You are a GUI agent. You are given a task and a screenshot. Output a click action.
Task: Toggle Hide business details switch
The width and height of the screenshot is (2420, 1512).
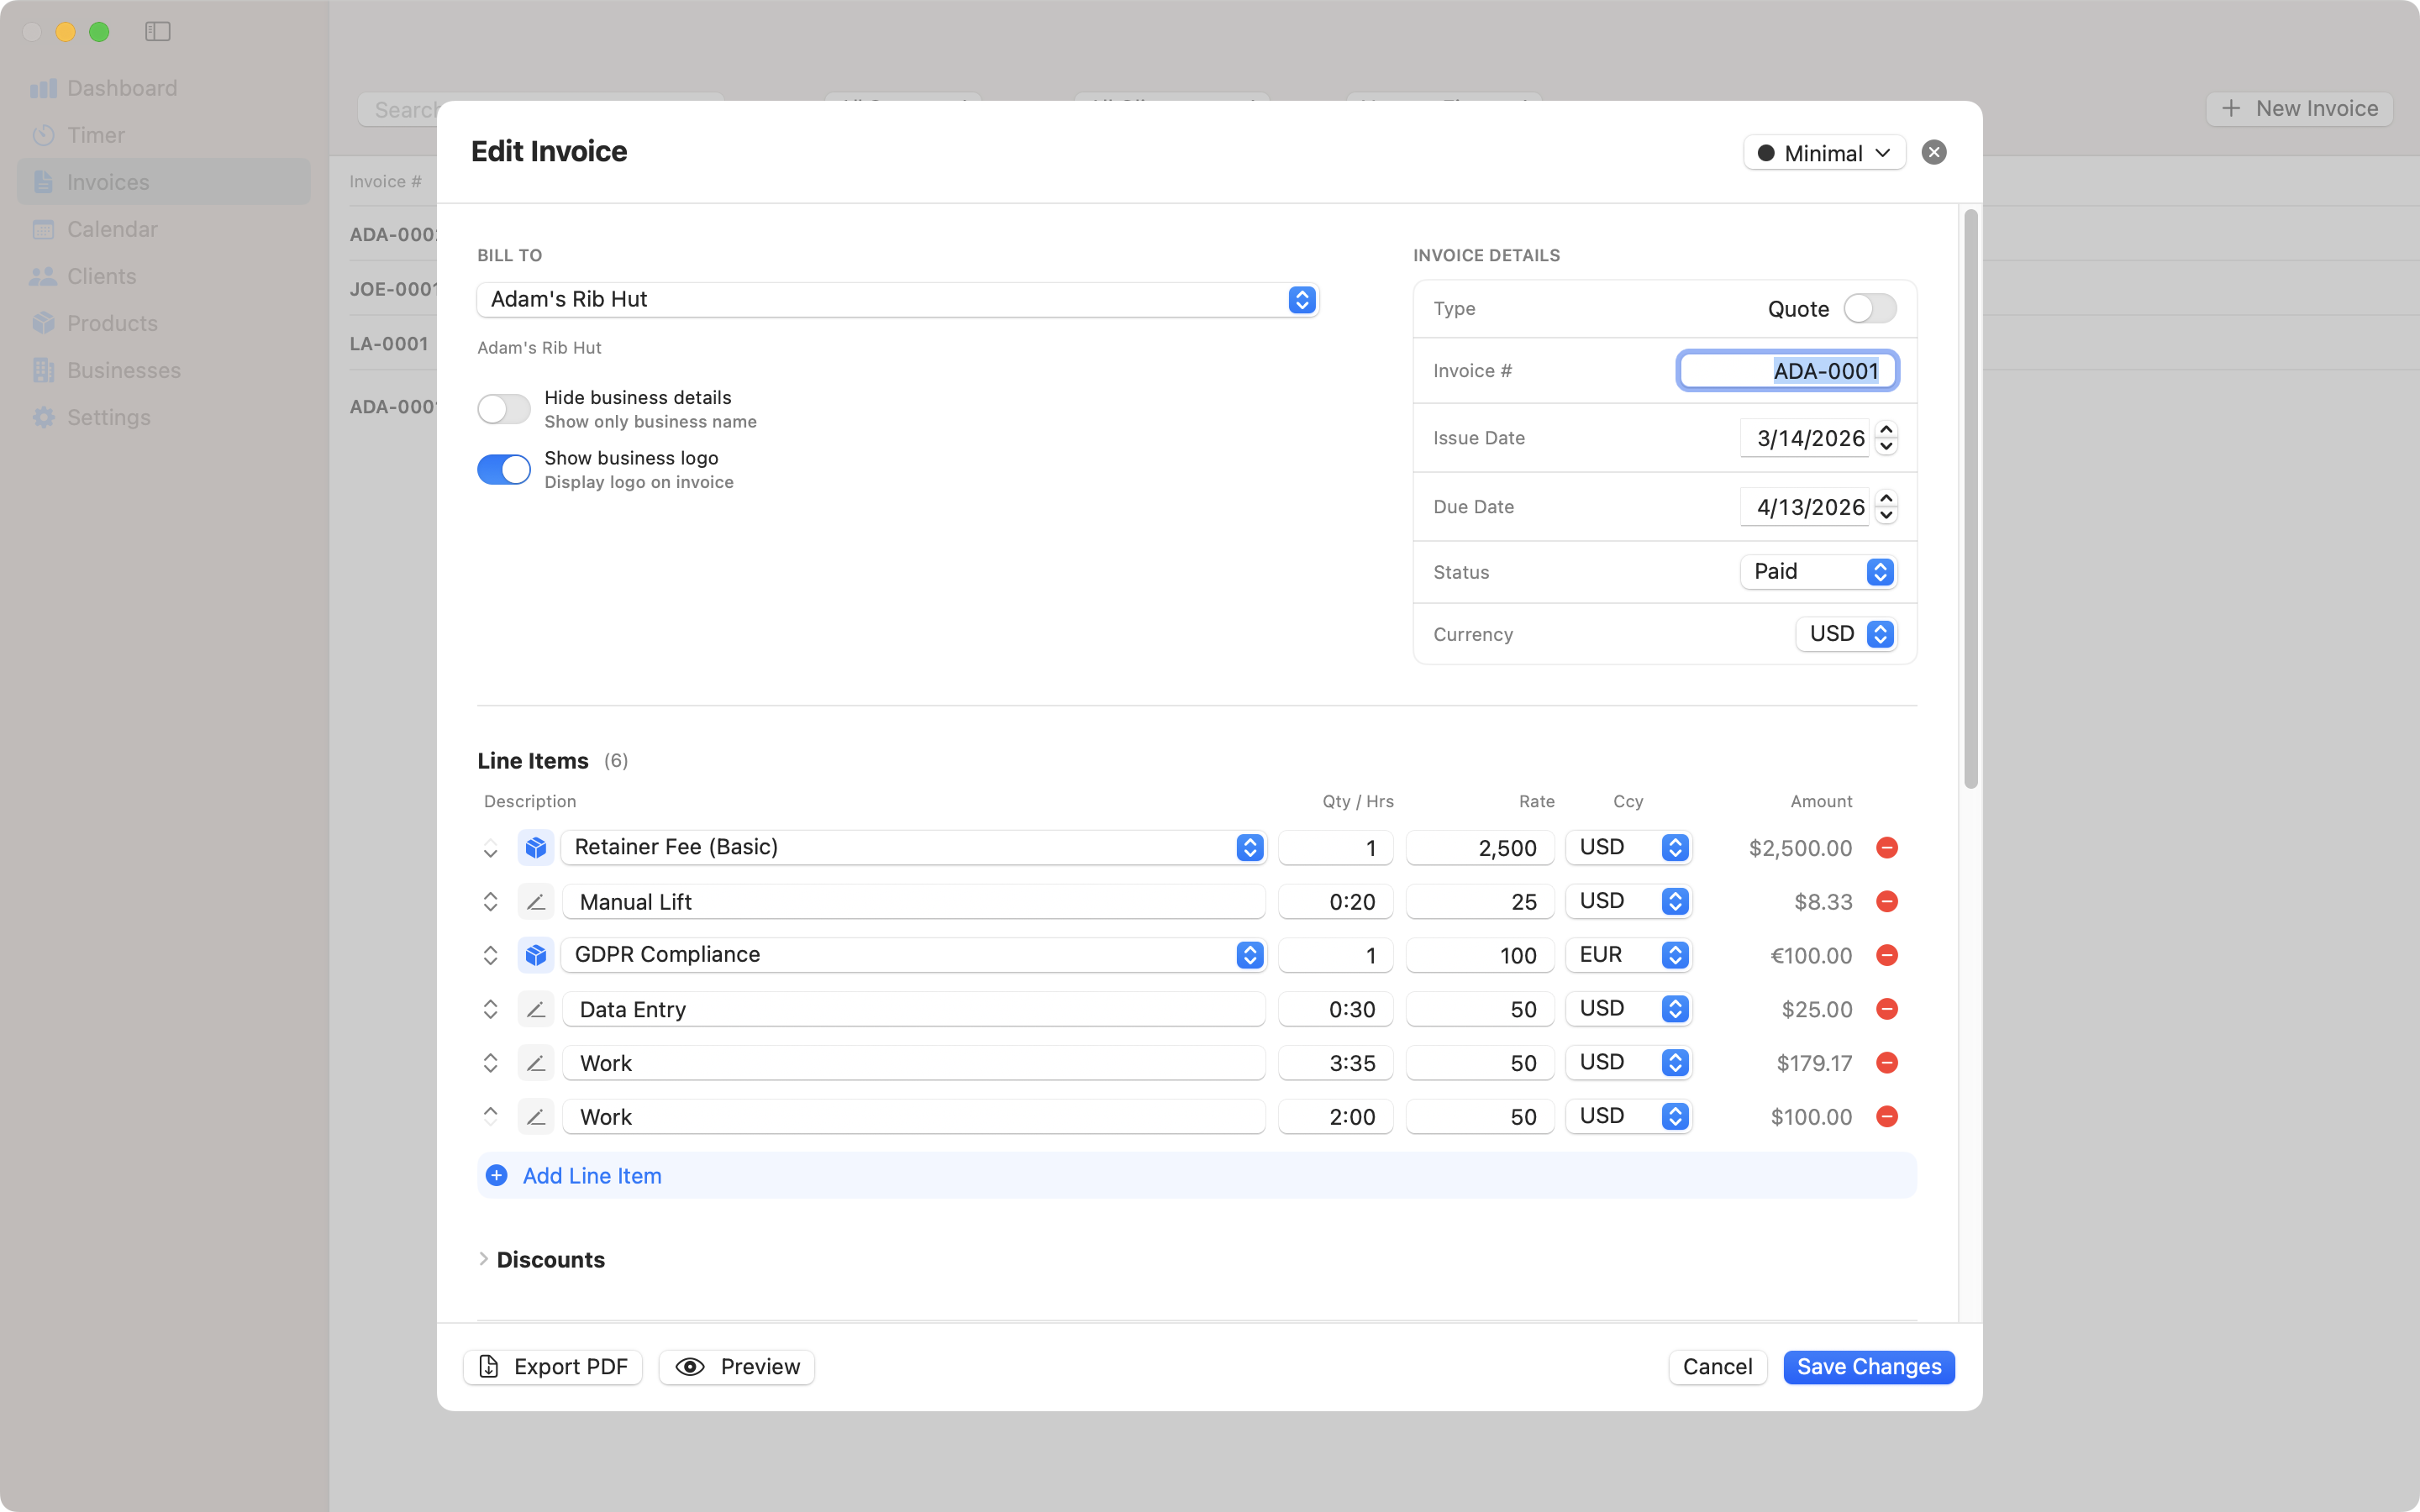tap(503, 409)
